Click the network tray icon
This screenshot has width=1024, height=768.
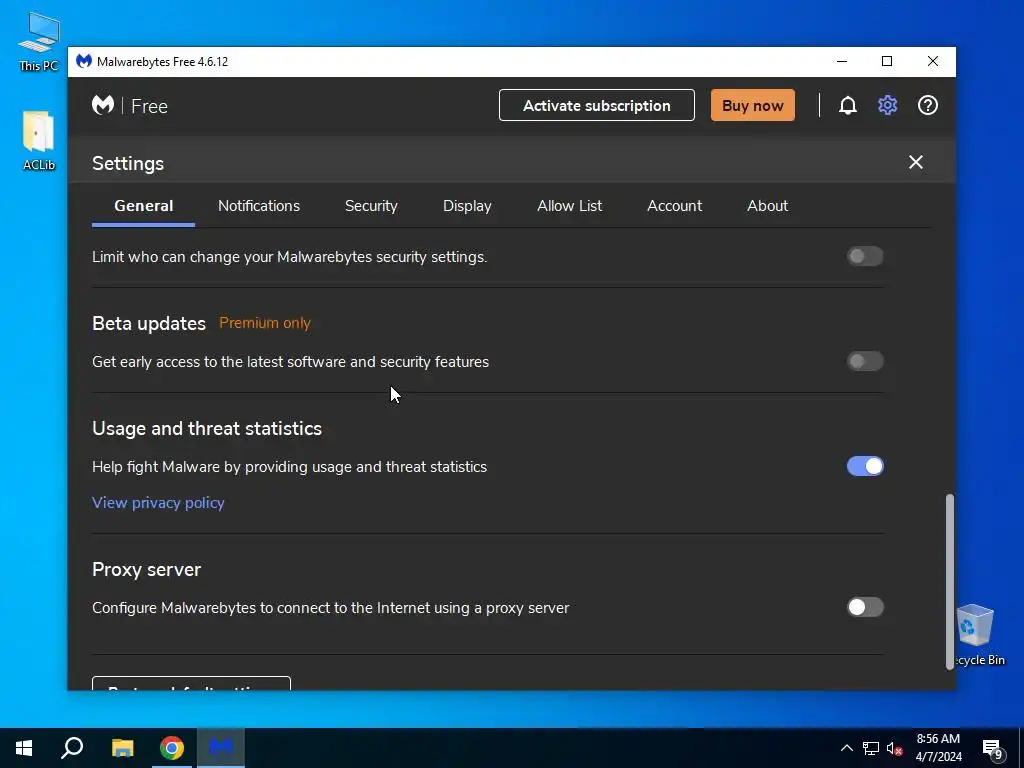coord(871,748)
